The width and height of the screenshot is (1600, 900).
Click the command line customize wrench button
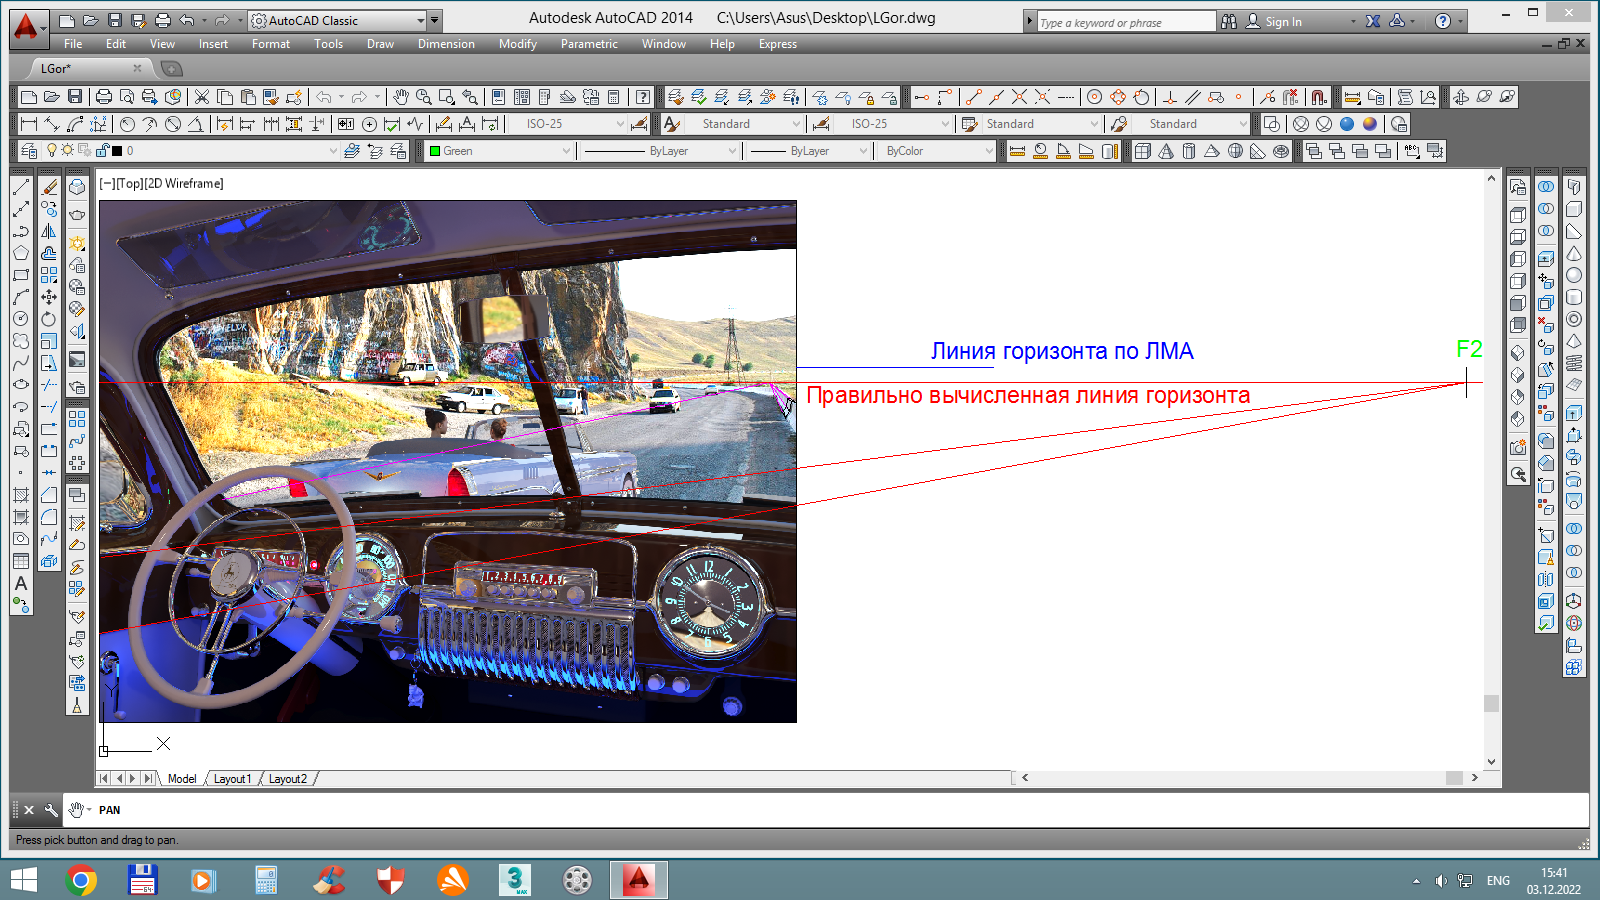pyautogui.click(x=51, y=810)
